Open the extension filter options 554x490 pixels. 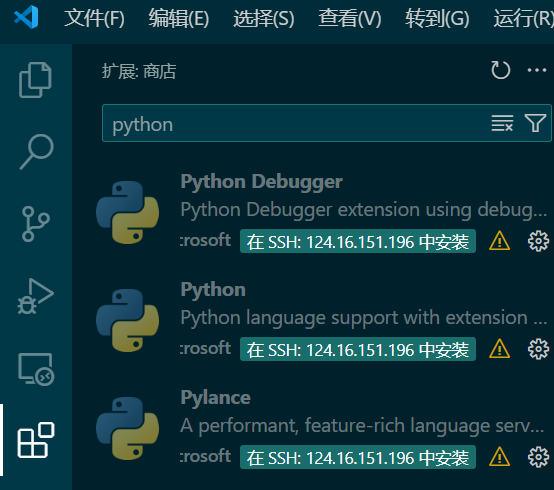tap(535, 123)
